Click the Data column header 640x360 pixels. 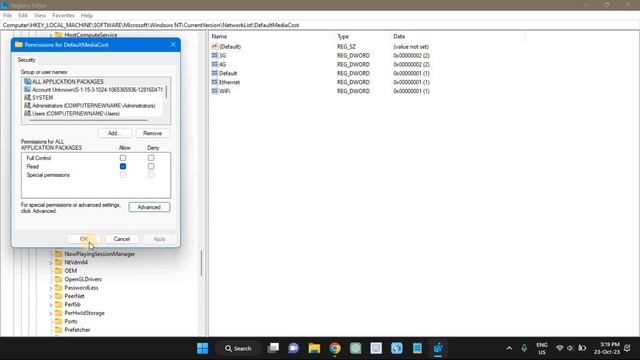pyautogui.click(x=399, y=36)
